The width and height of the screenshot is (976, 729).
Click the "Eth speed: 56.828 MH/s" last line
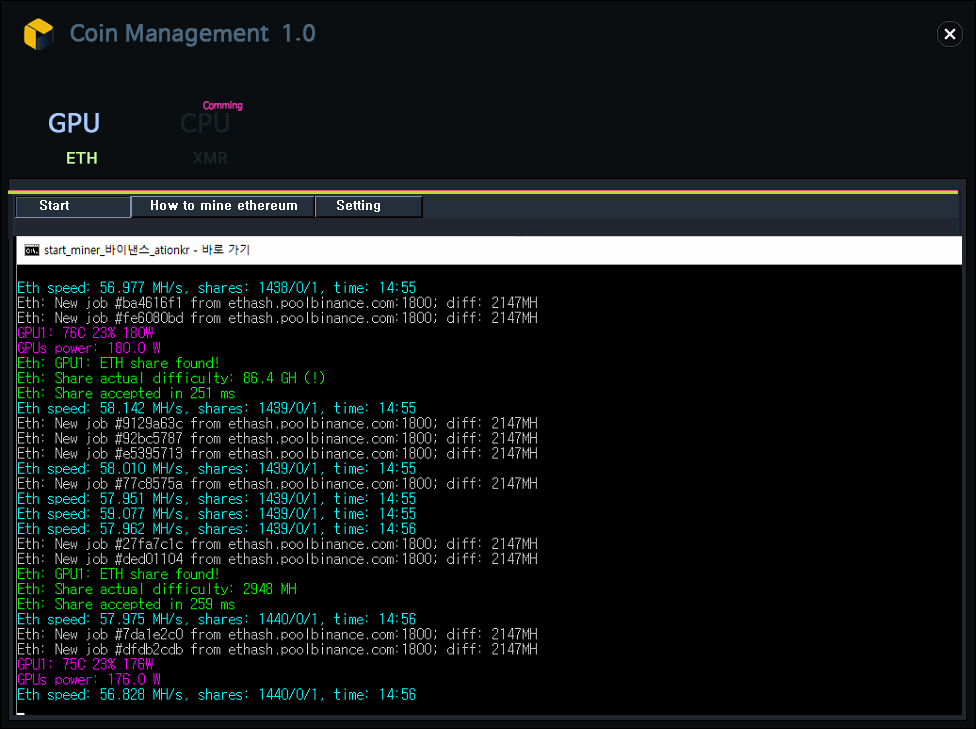point(216,694)
